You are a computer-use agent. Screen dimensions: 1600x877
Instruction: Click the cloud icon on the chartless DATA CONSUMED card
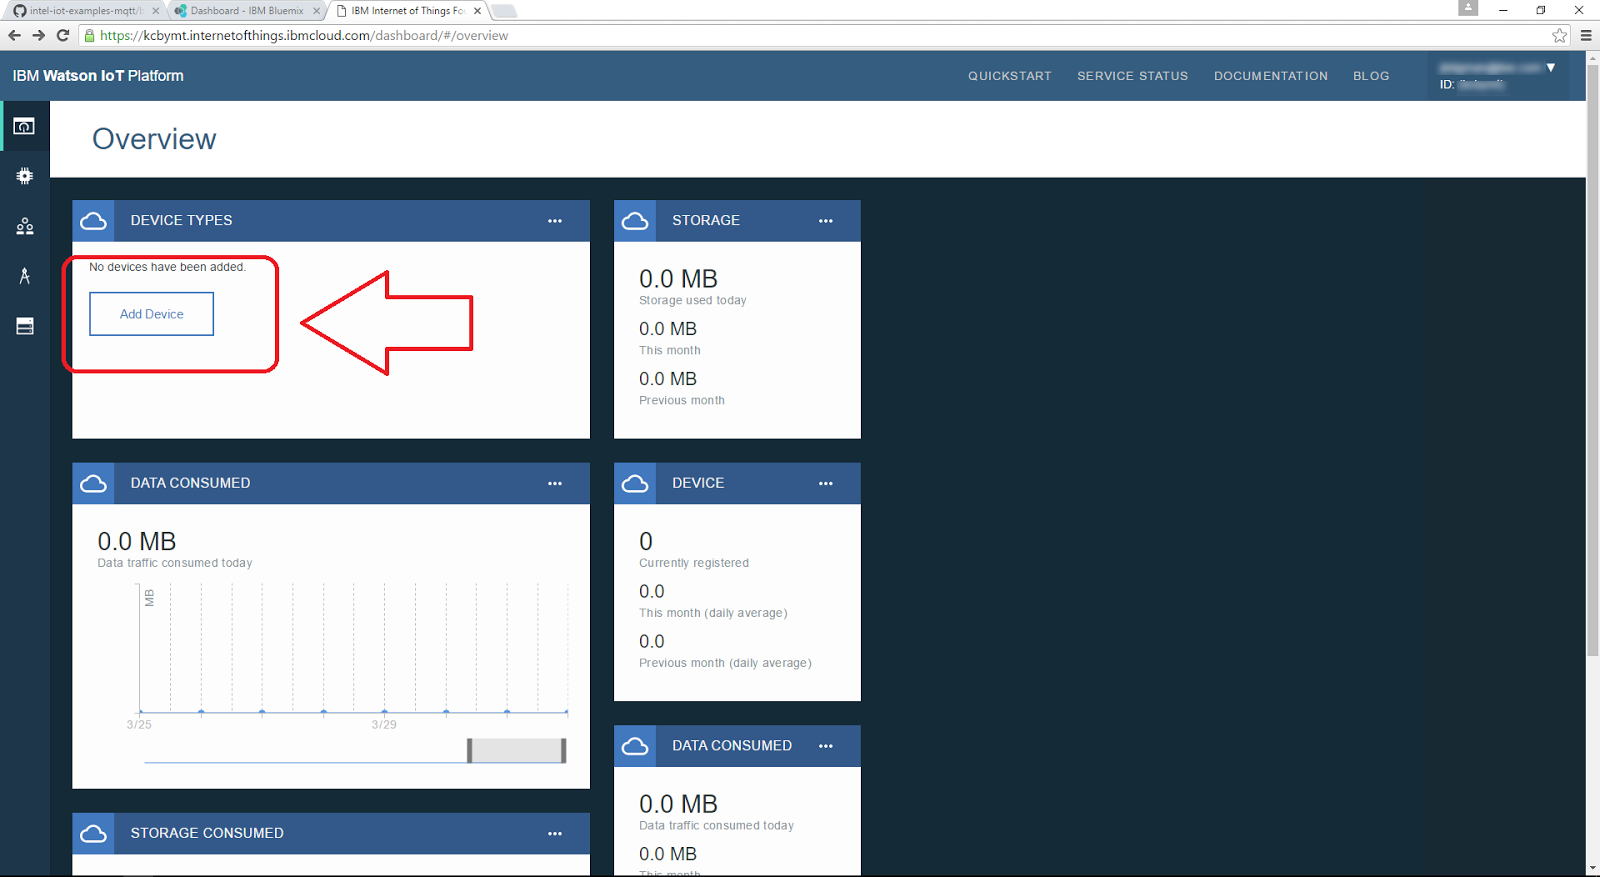635,746
